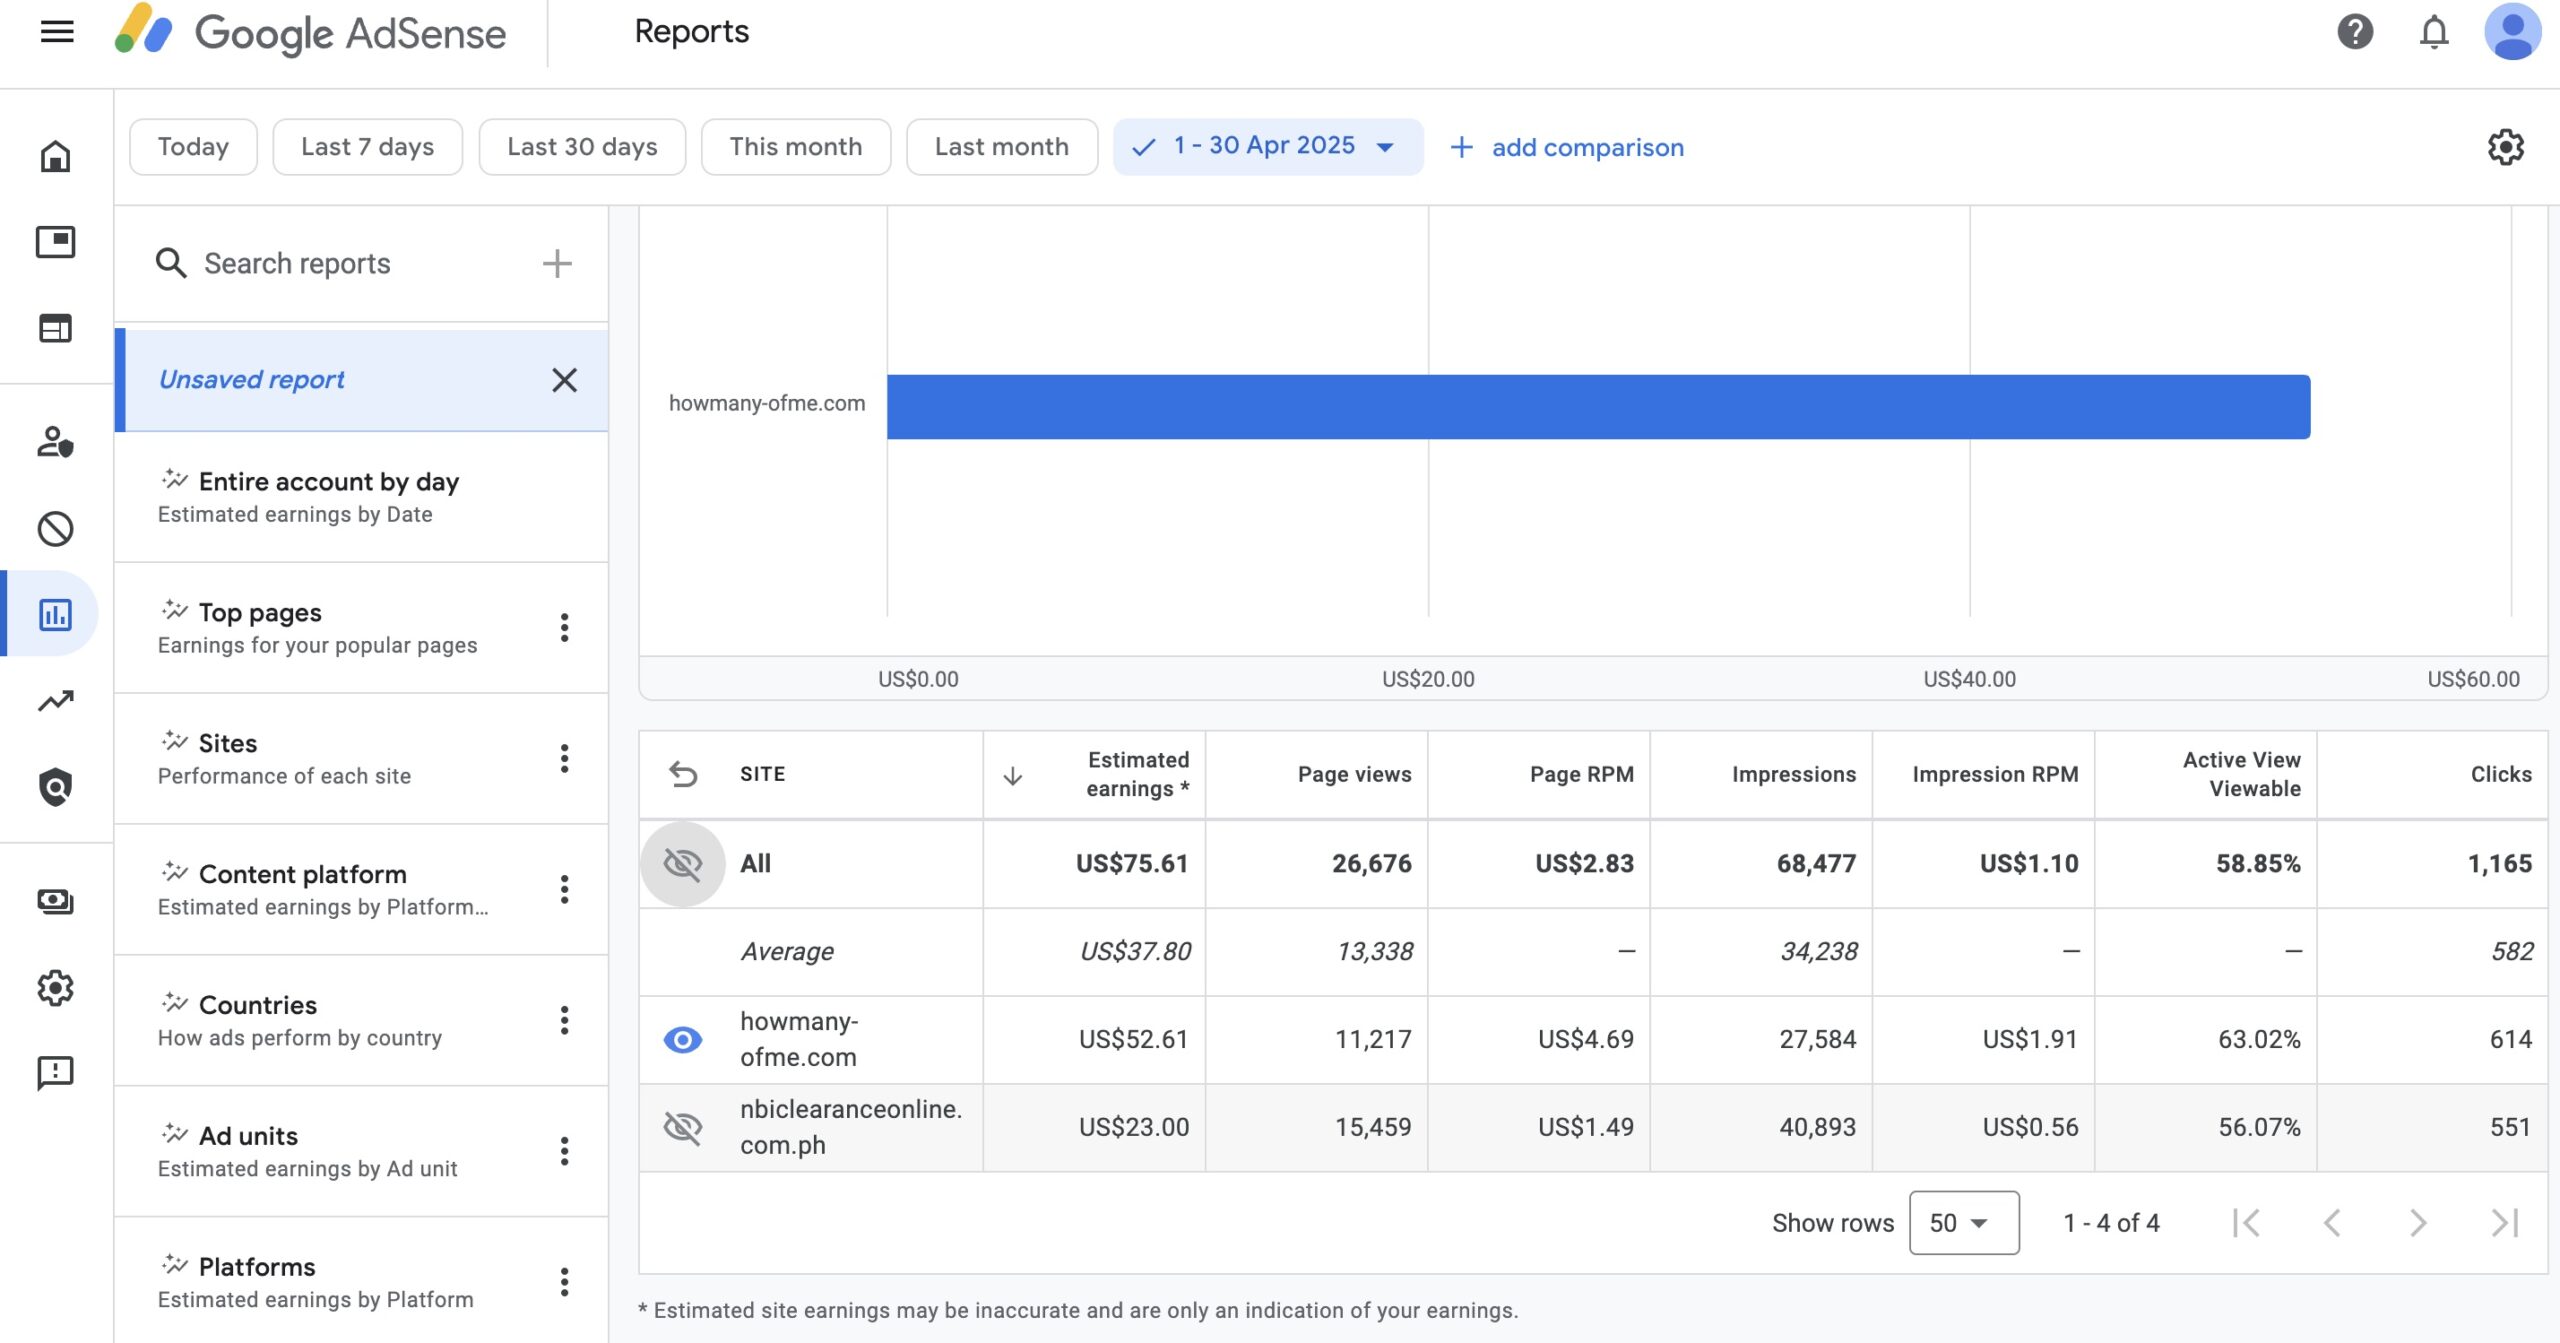Open Entire account by day report
Viewport: 2560px width, 1343px height.
pos(361,497)
